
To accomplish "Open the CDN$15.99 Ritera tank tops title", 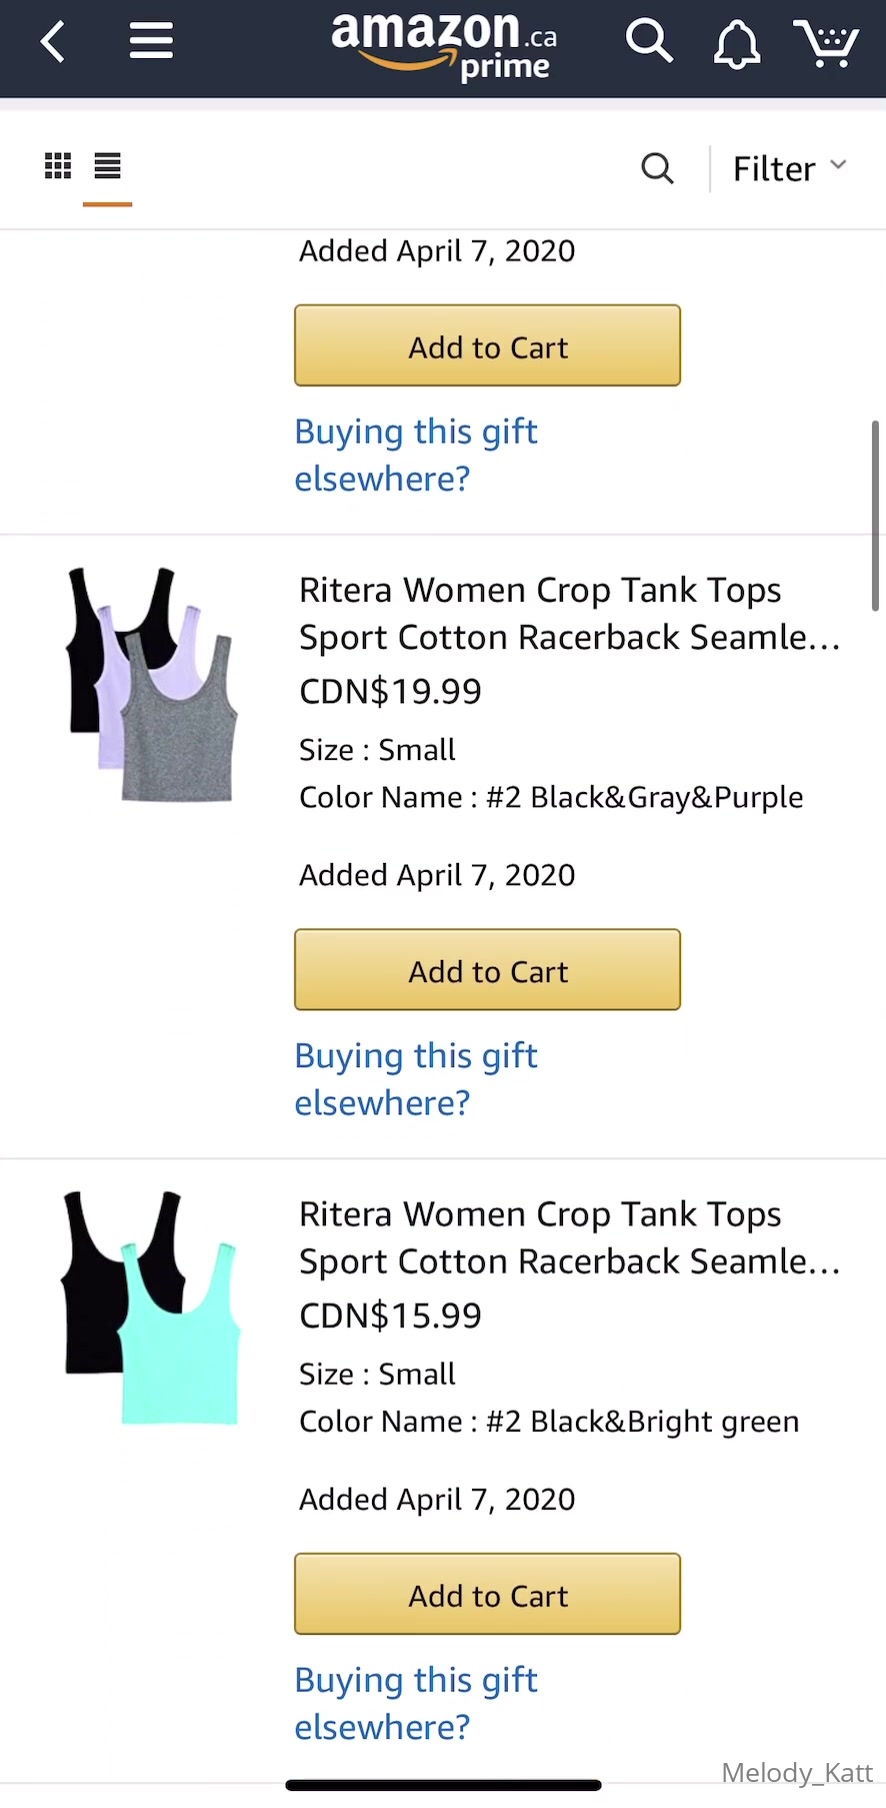I will [x=569, y=1238].
